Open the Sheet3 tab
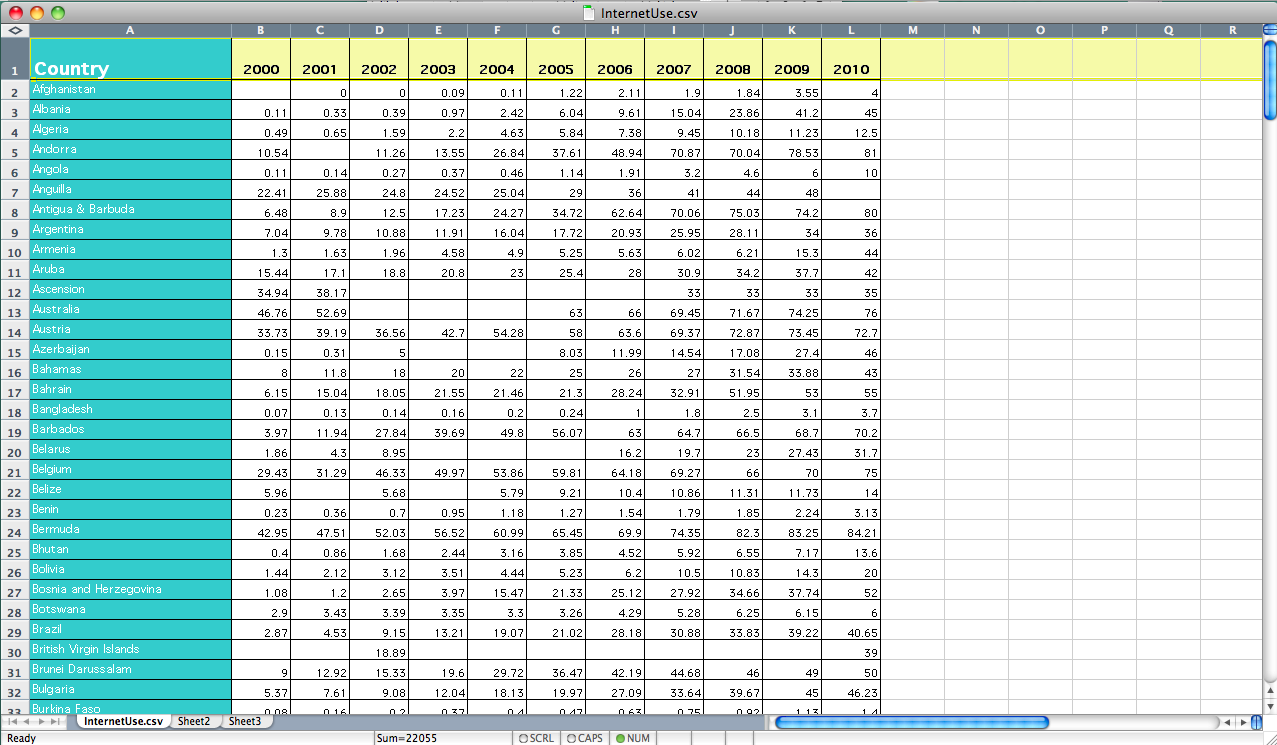The image size is (1277, 745). (244, 721)
